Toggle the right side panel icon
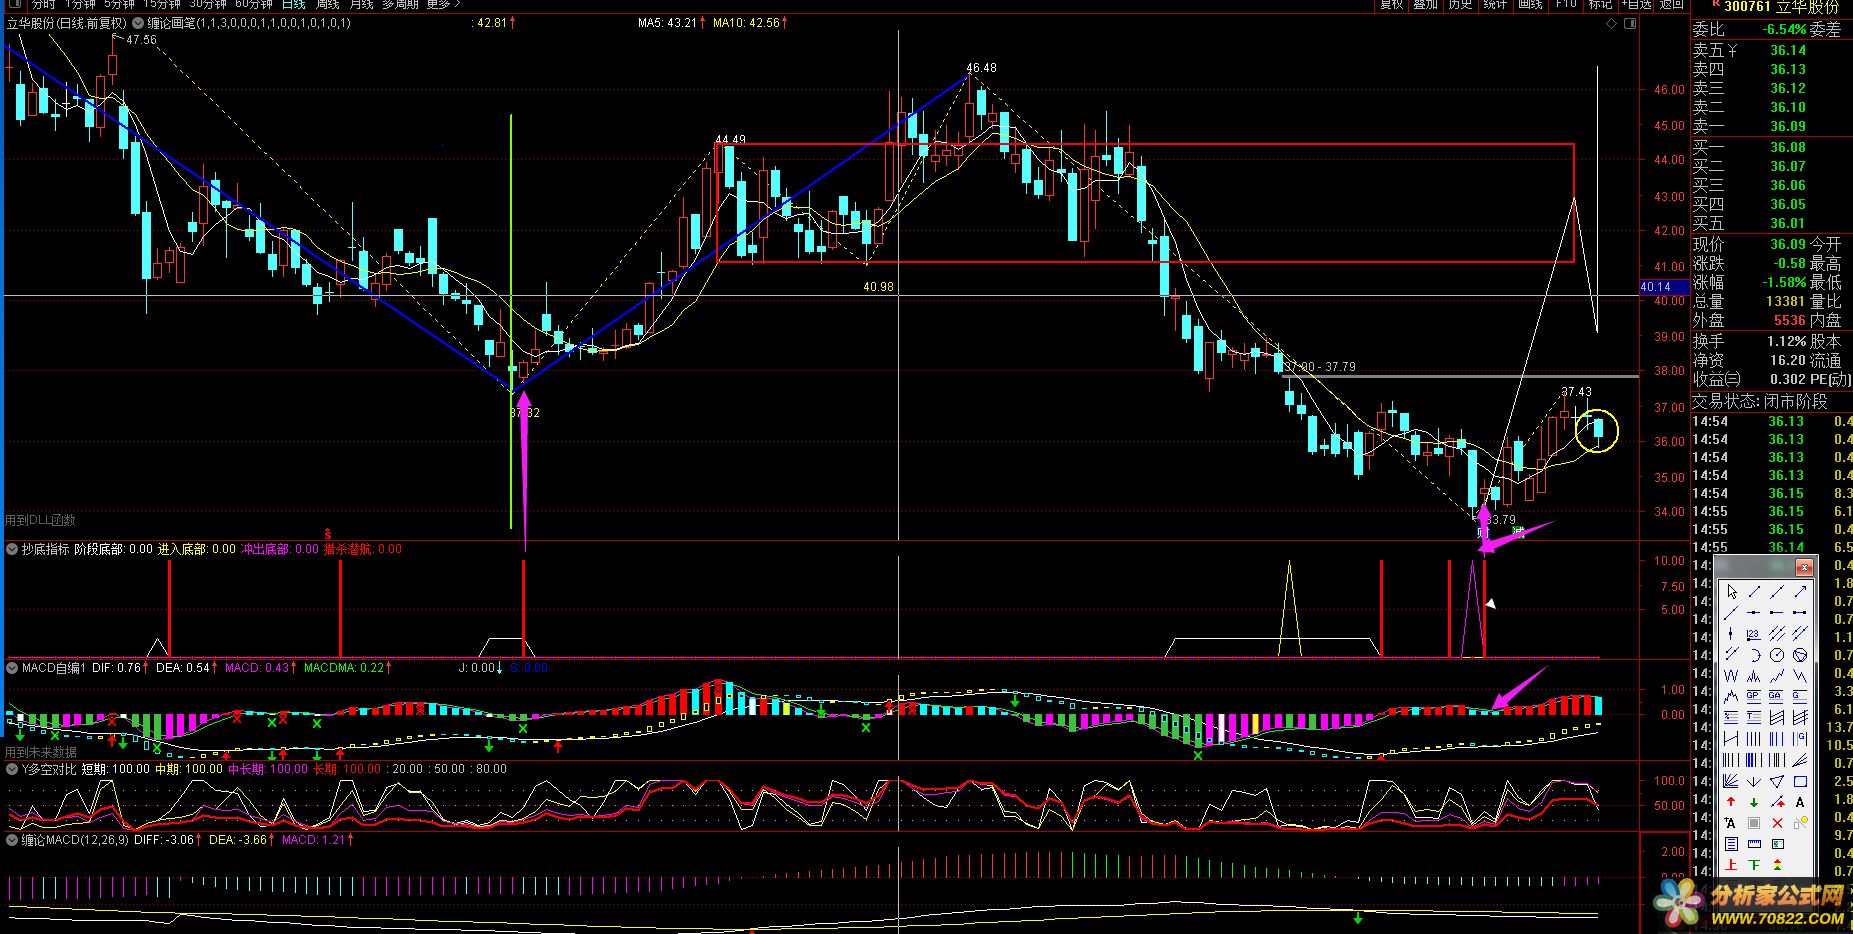This screenshot has width=1853, height=934. [1630, 23]
